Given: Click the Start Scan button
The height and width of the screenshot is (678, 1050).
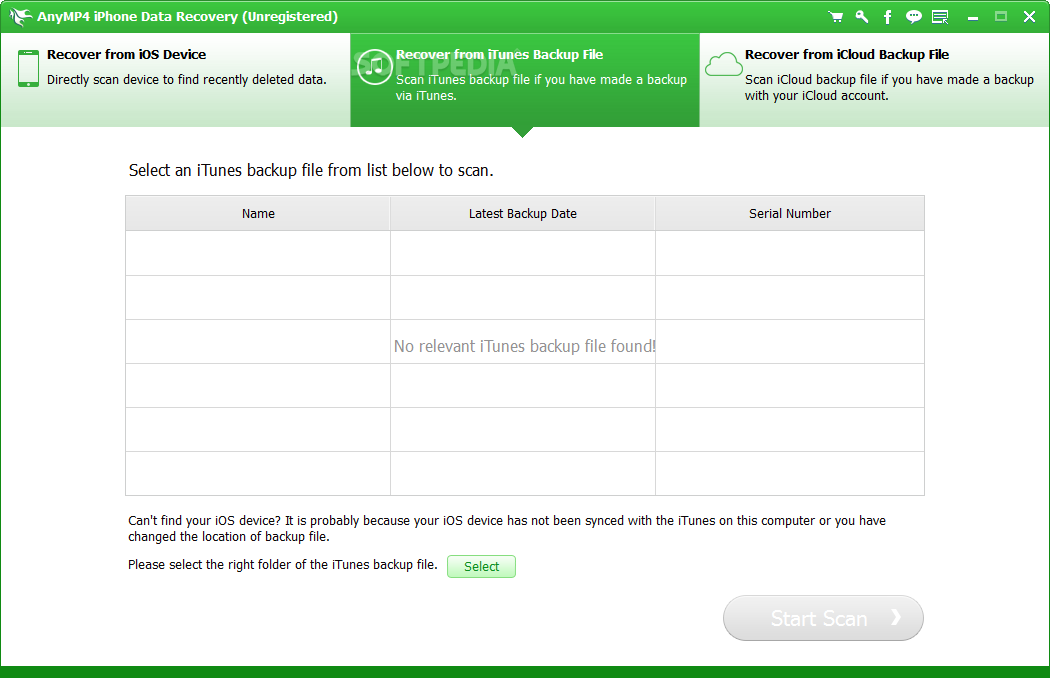Looking at the screenshot, I should coord(823,618).
